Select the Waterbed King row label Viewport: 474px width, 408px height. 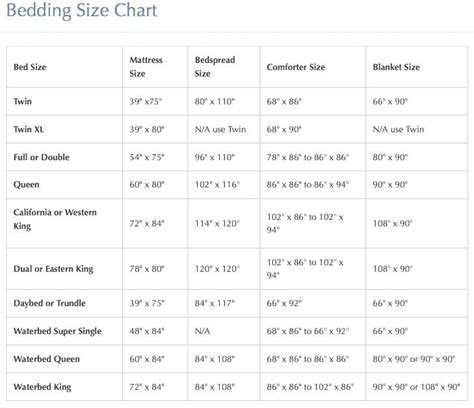coord(42,387)
